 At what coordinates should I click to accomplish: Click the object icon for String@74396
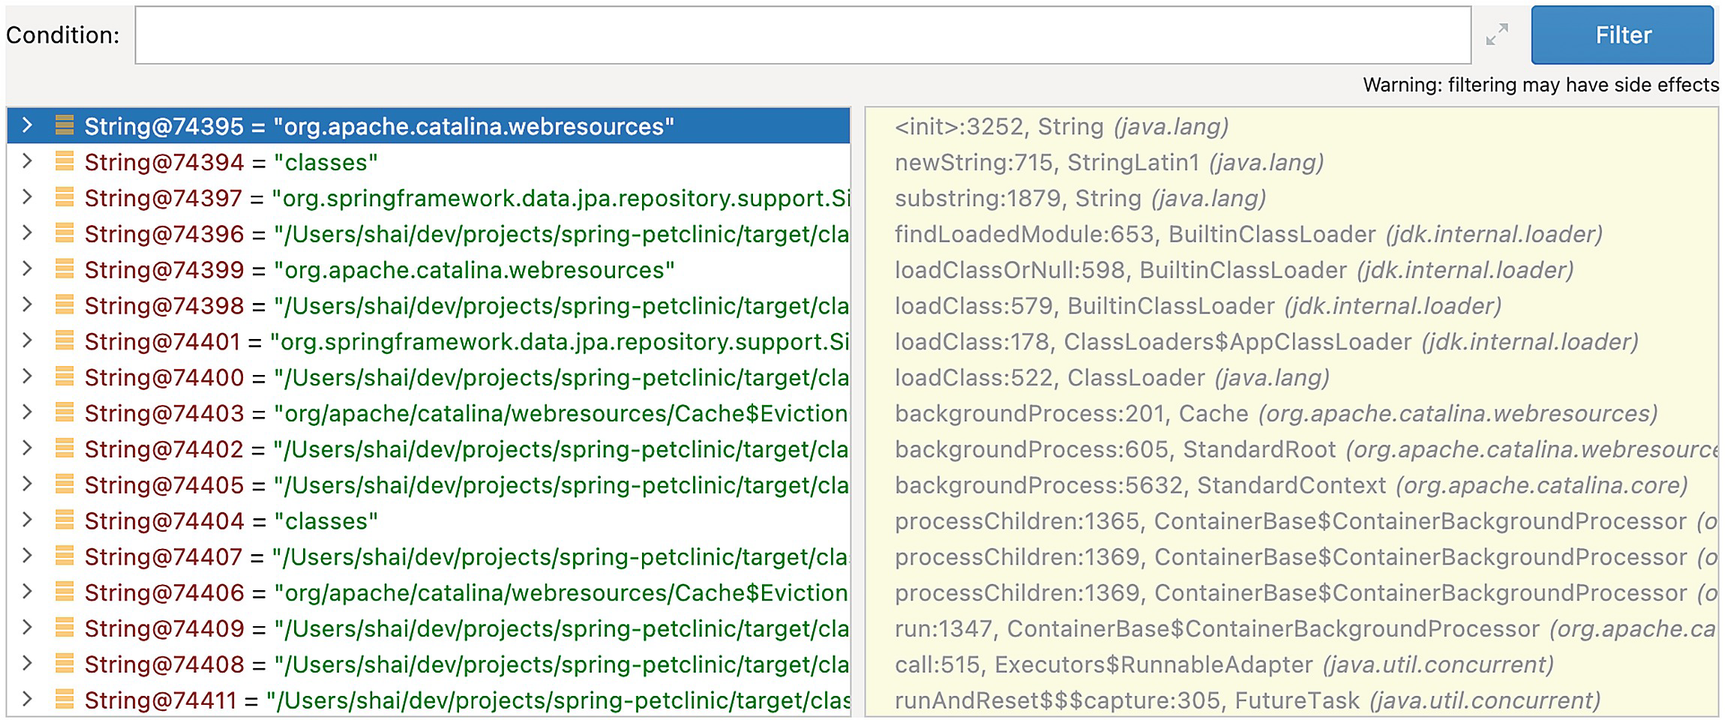[65, 234]
